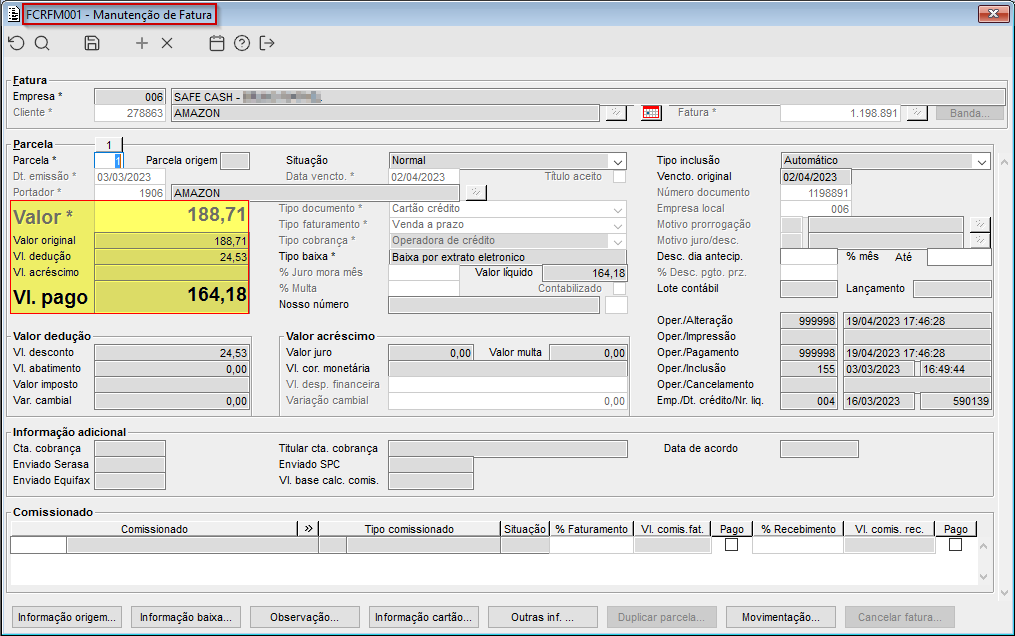Open Informação origem button
The image size is (1015, 636).
coord(68,617)
